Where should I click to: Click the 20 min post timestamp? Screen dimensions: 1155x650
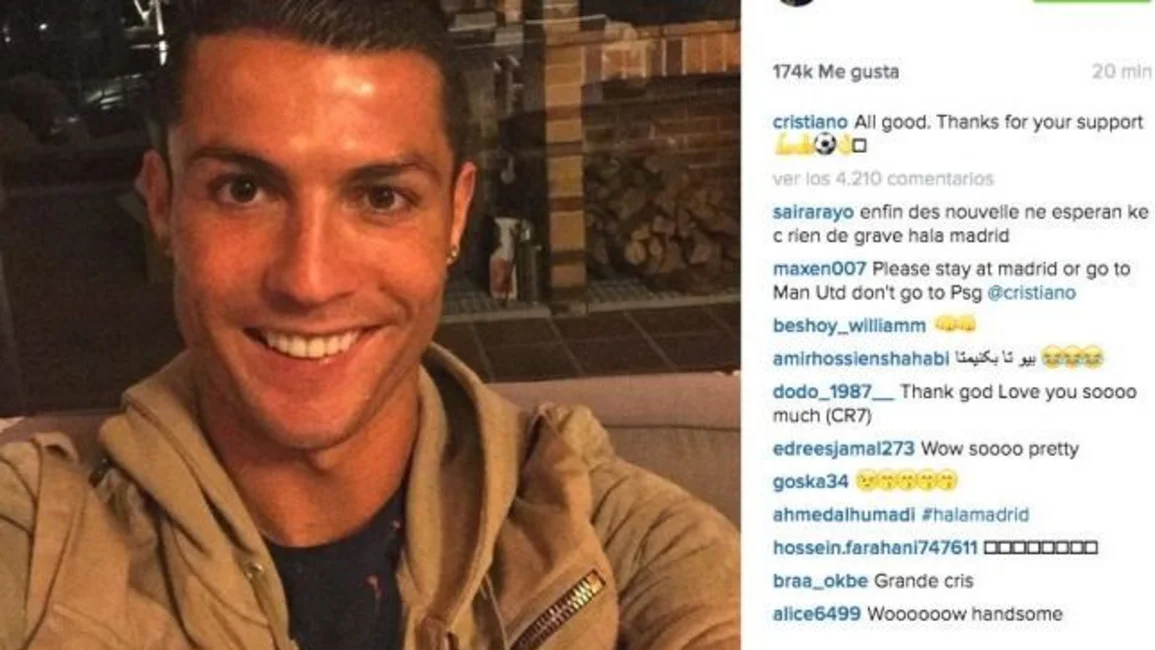pos(1120,71)
